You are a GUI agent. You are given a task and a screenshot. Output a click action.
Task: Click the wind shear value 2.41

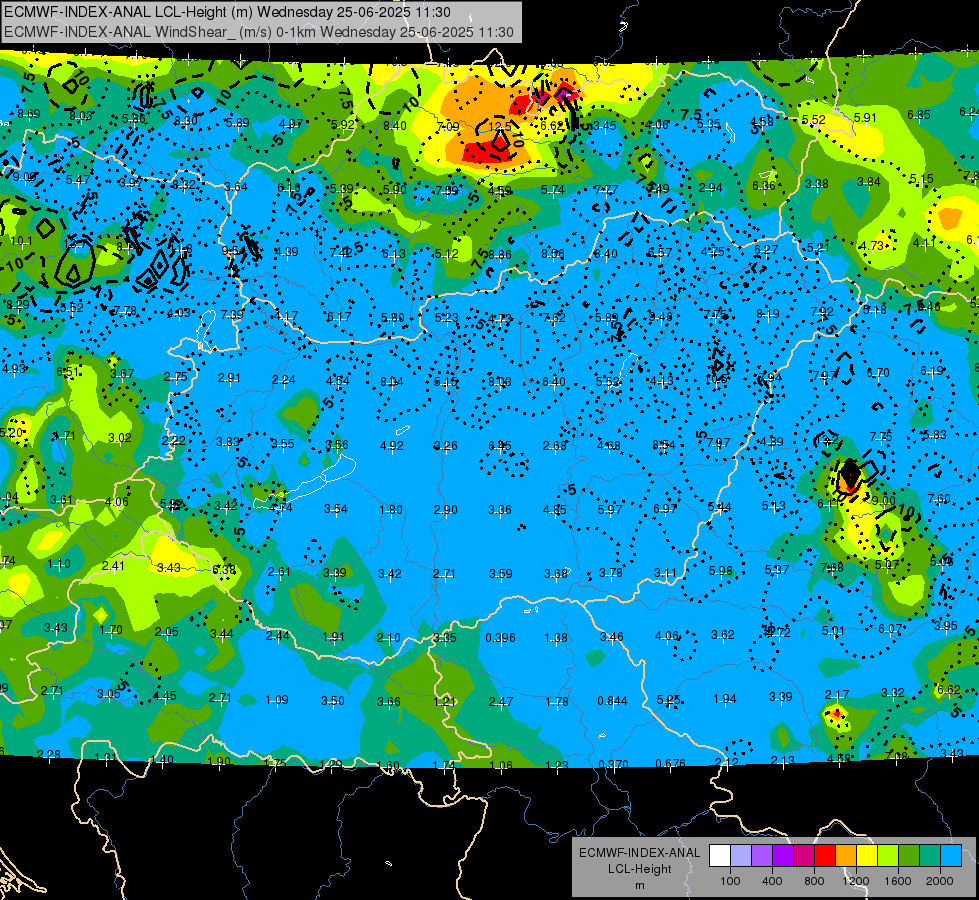[113, 565]
